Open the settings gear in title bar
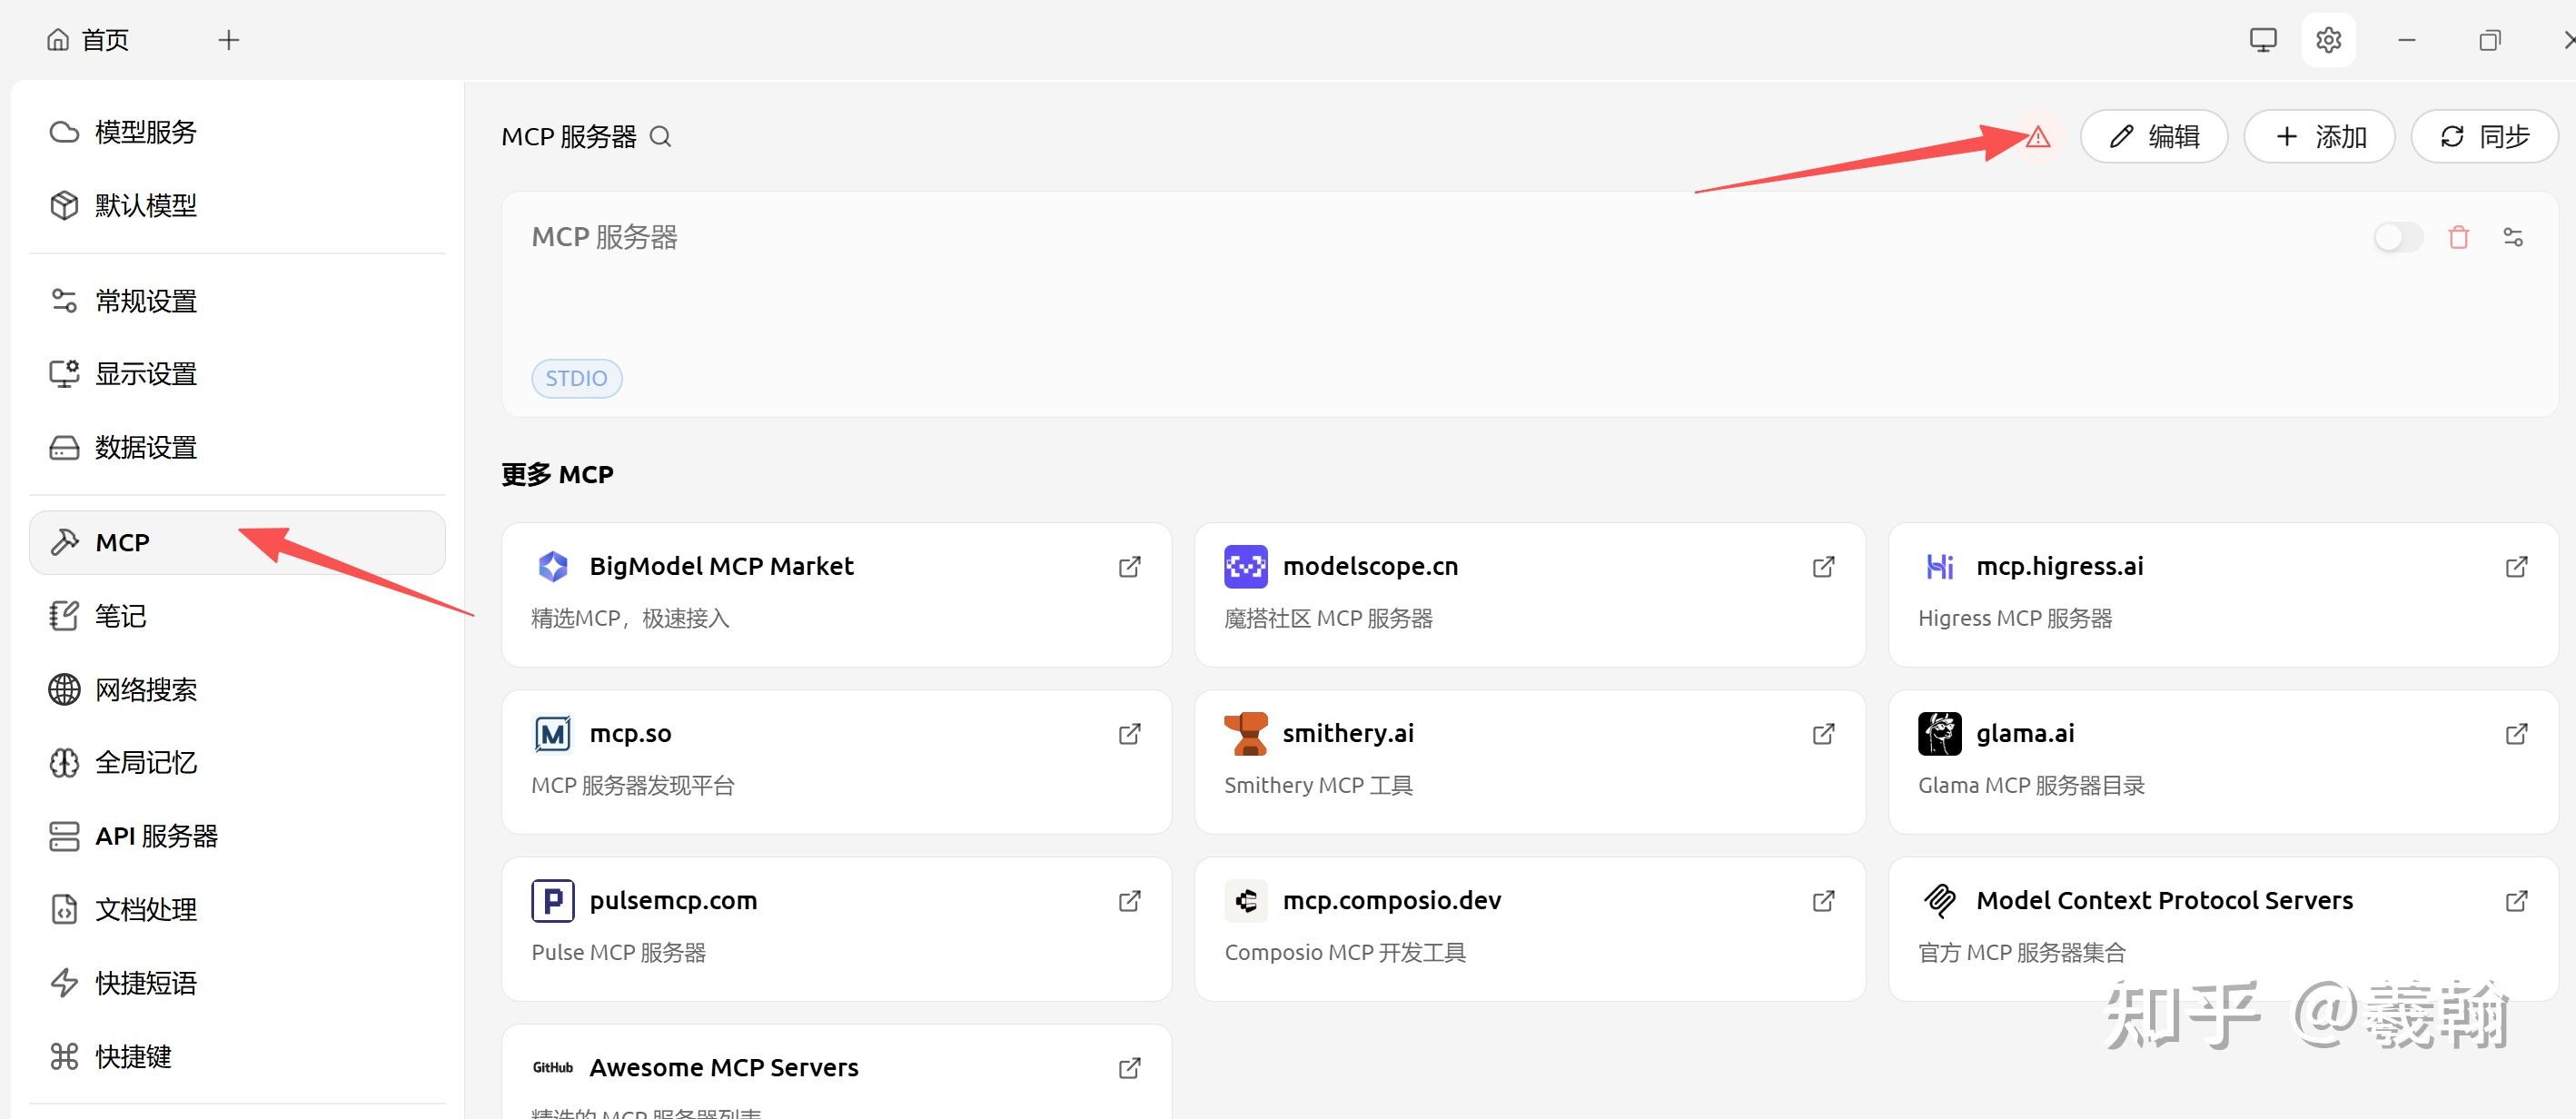The height and width of the screenshot is (1119, 2576). coord(2328,40)
